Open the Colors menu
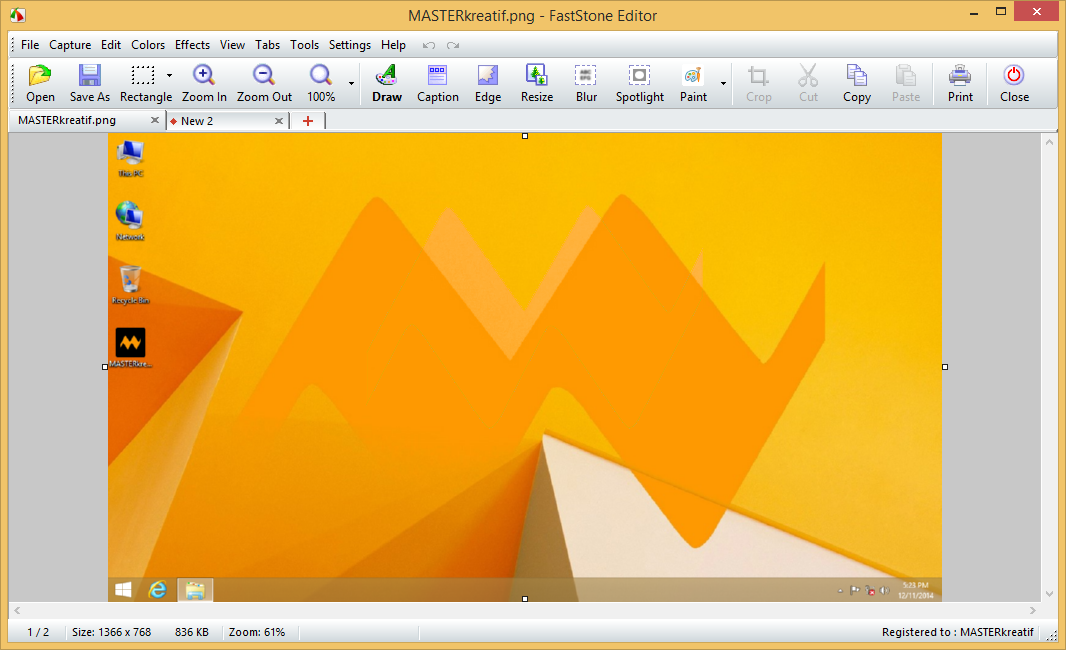The height and width of the screenshot is (650, 1066). point(148,45)
